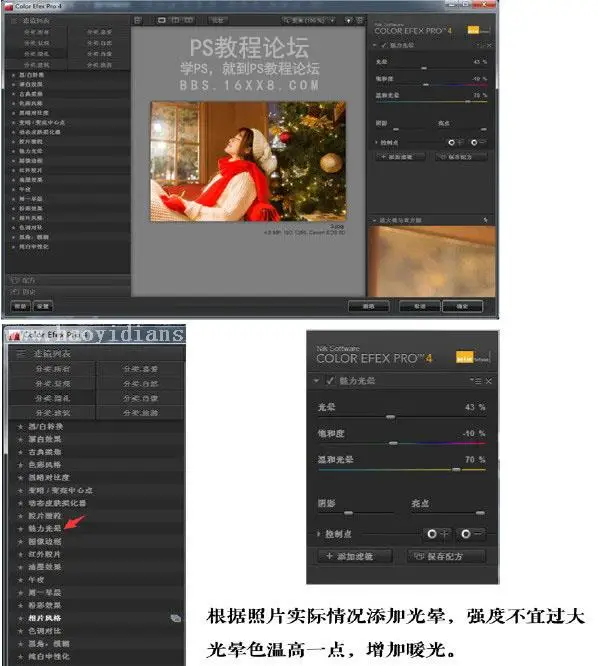The height and width of the screenshot is (666, 598).
Task: Click the 帮助 button in main window
Action: click(x=20, y=306)
